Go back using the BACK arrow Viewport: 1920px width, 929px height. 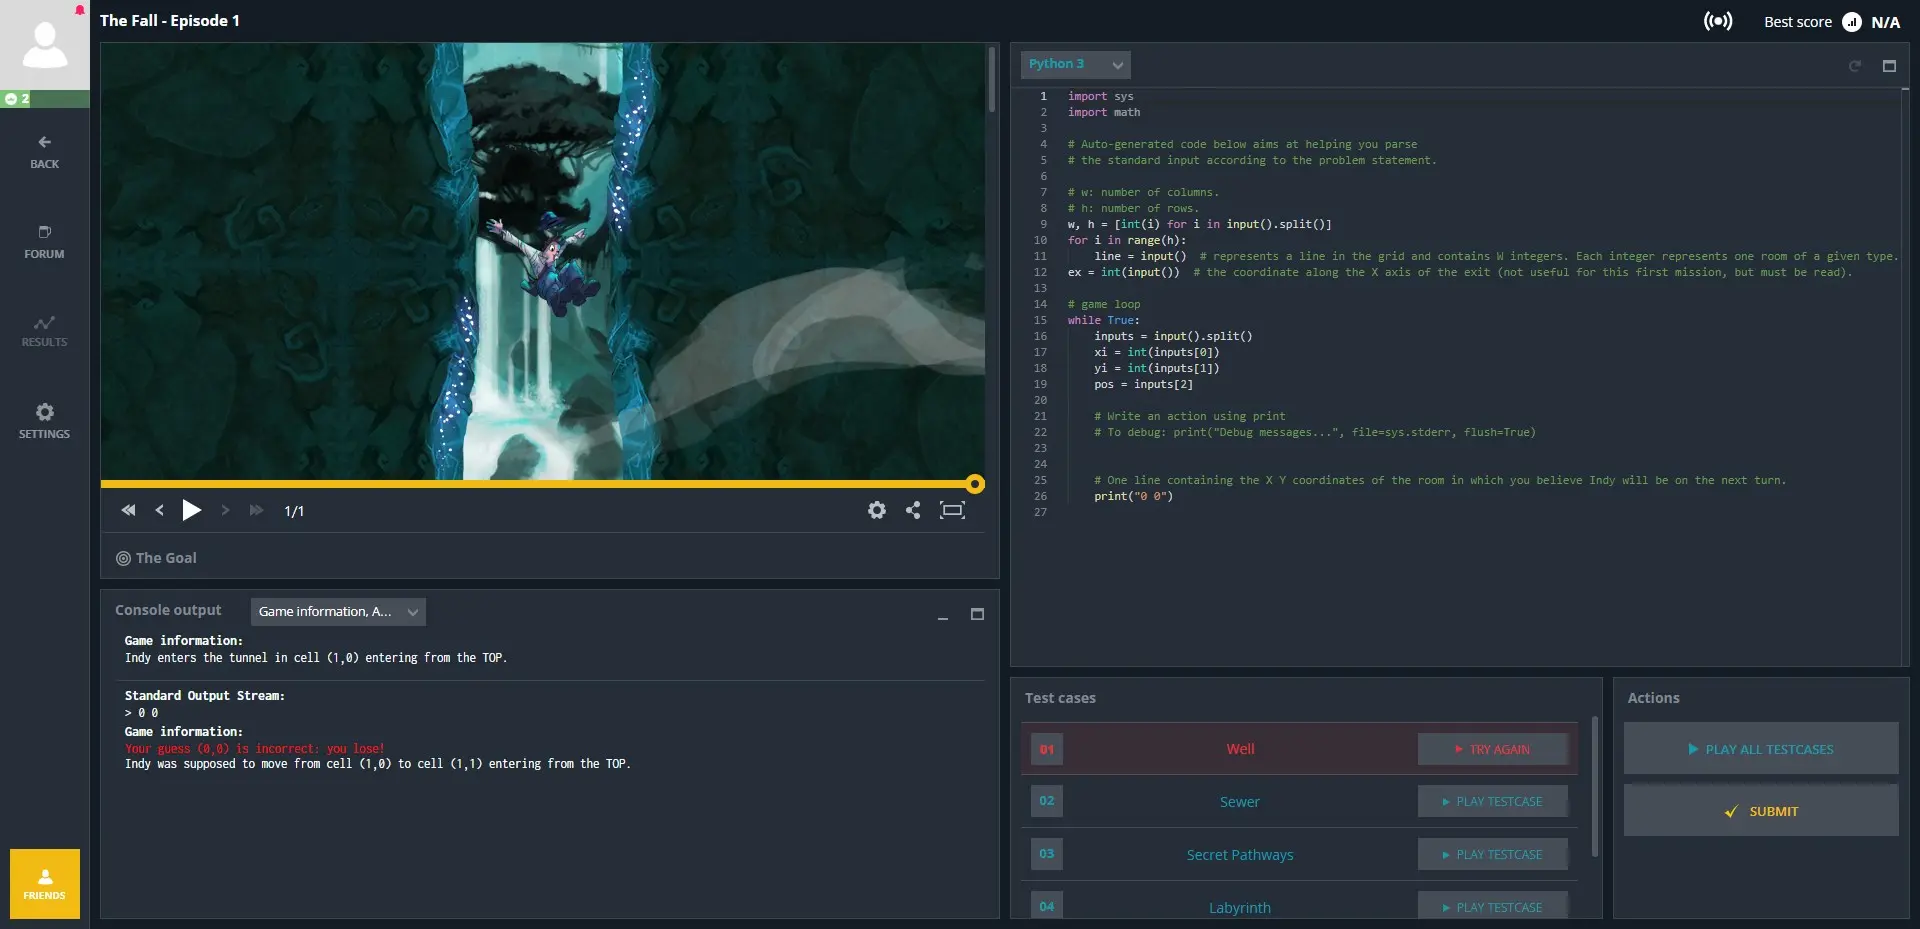[44, 151]
